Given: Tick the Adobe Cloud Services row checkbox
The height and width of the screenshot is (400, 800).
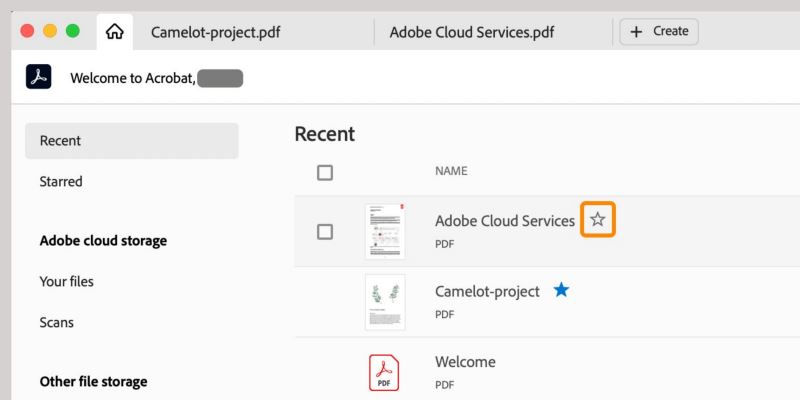Looking at the screenshot, I should (325, 232).
